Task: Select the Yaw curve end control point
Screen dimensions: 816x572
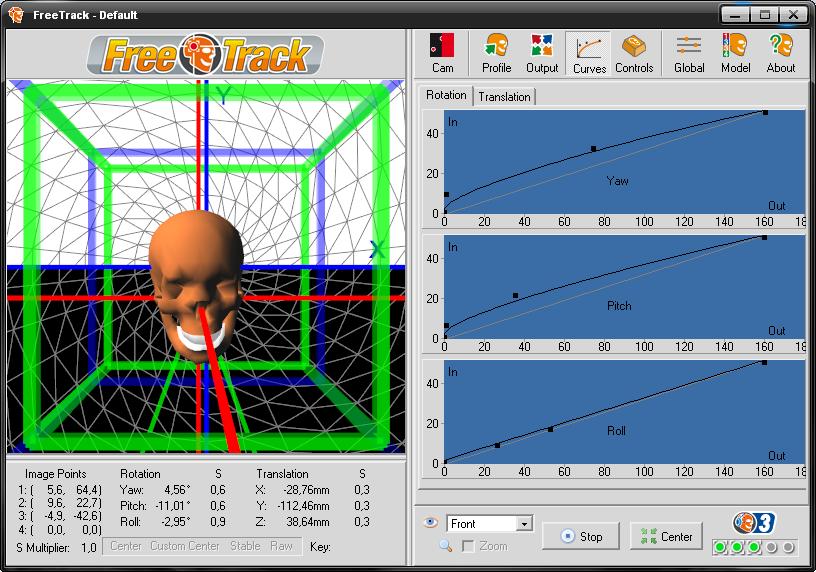Action: tap(765, 112)
